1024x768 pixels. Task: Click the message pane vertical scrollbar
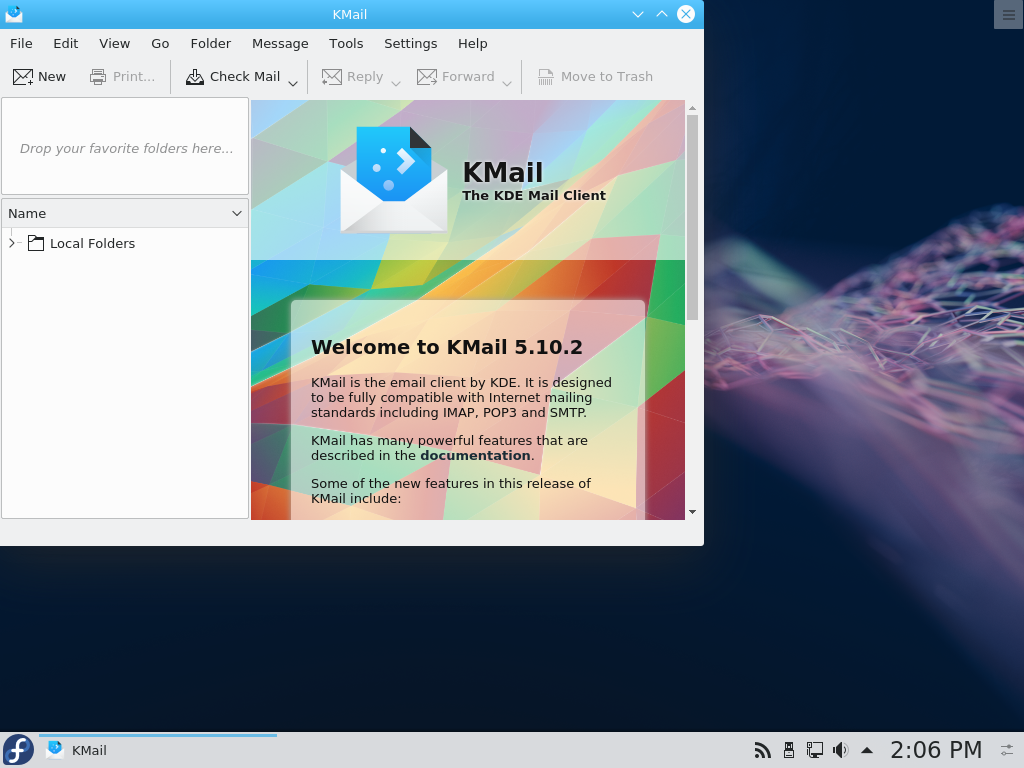[693, 217]
